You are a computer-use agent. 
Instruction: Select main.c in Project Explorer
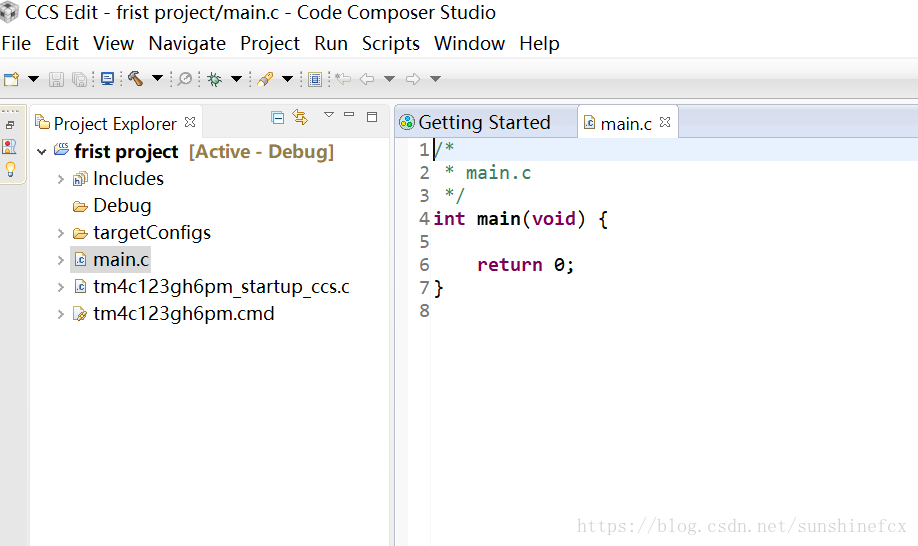click(x=121, y=259)
